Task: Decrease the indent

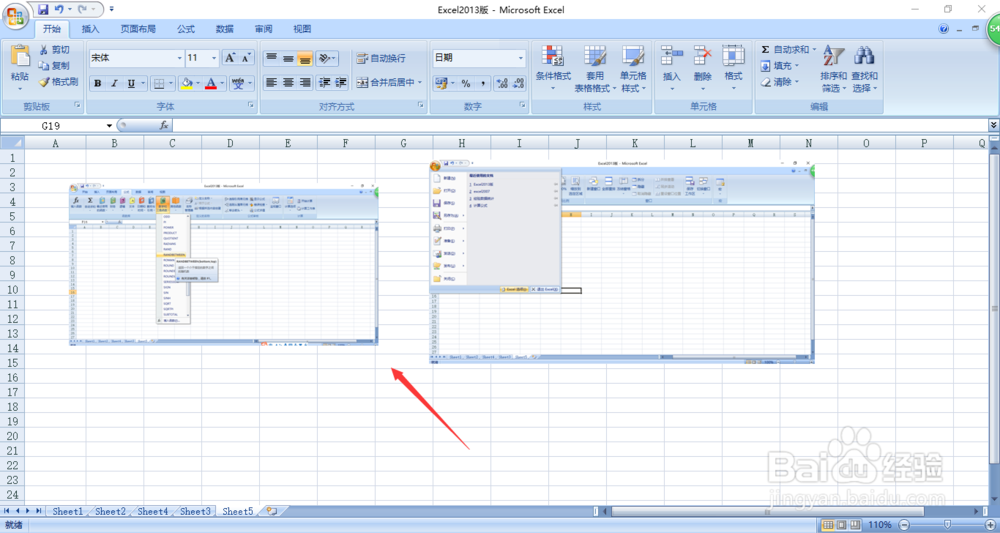Action: 325,82
